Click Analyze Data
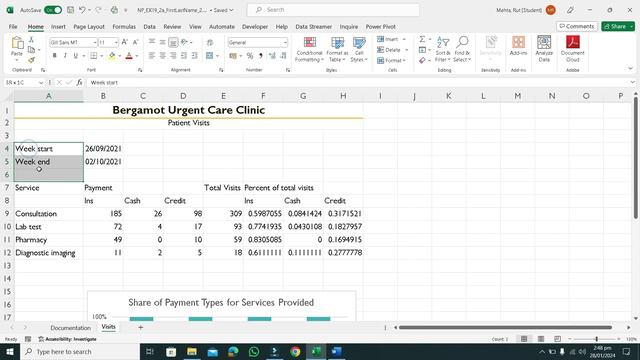640x360 pixels. coord(544,49)
